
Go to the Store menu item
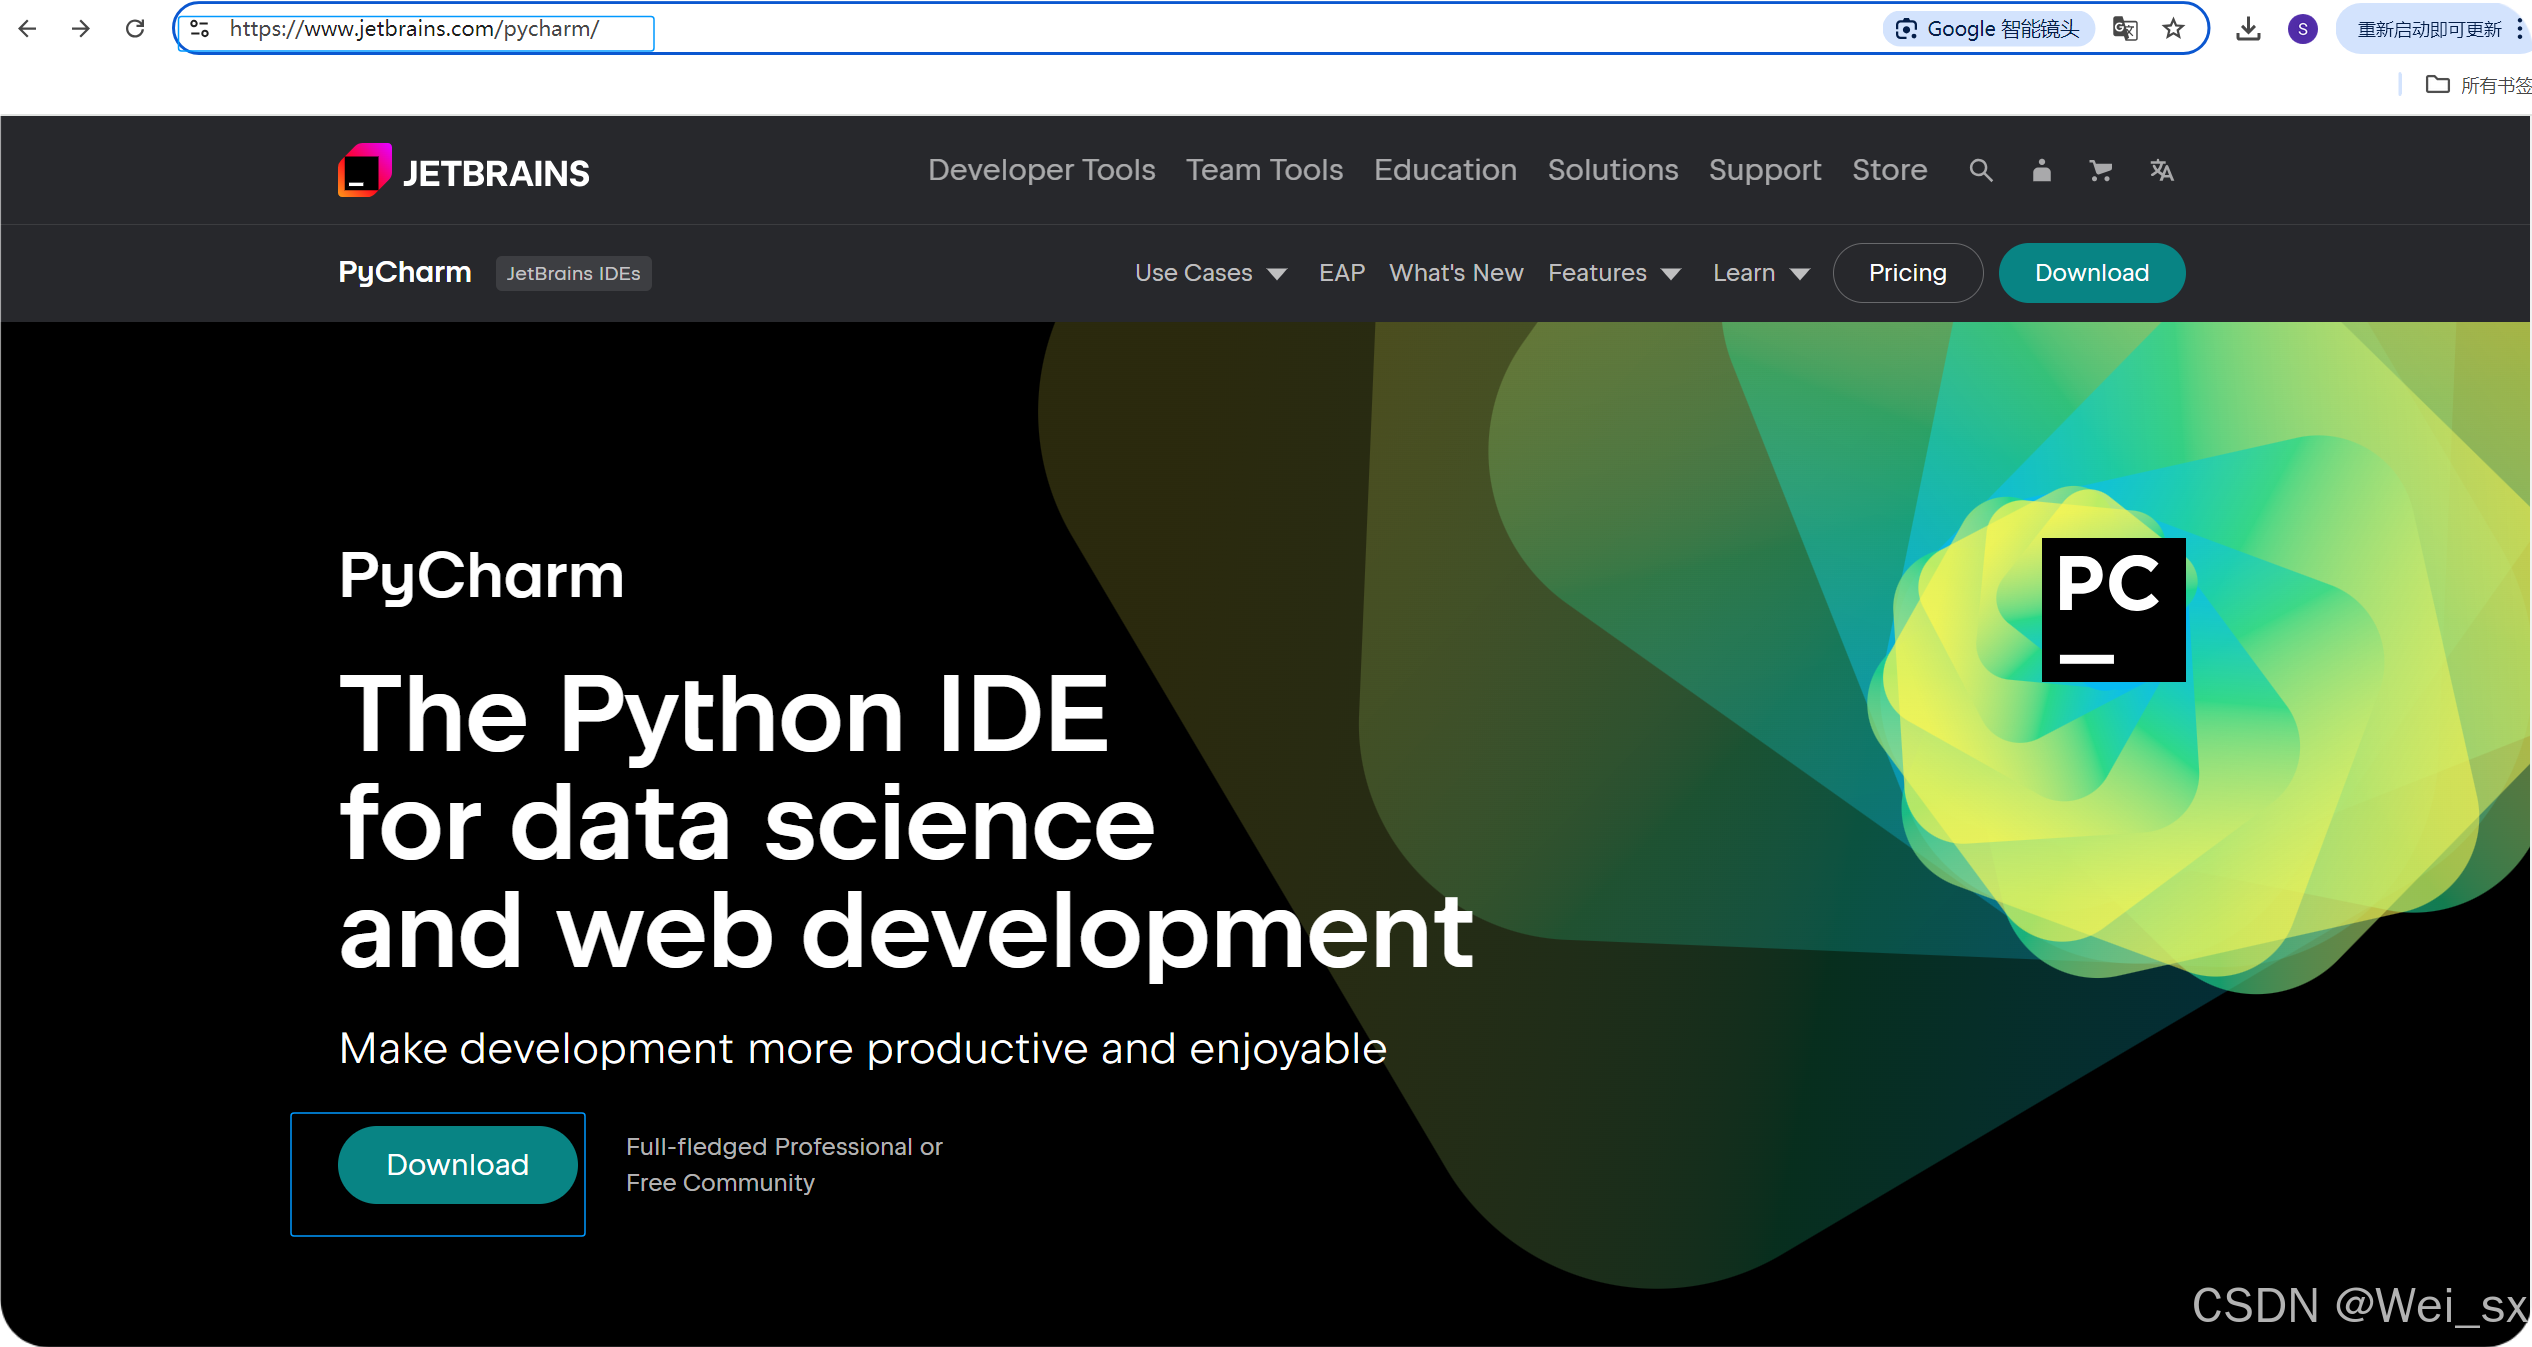point(1889,170)
